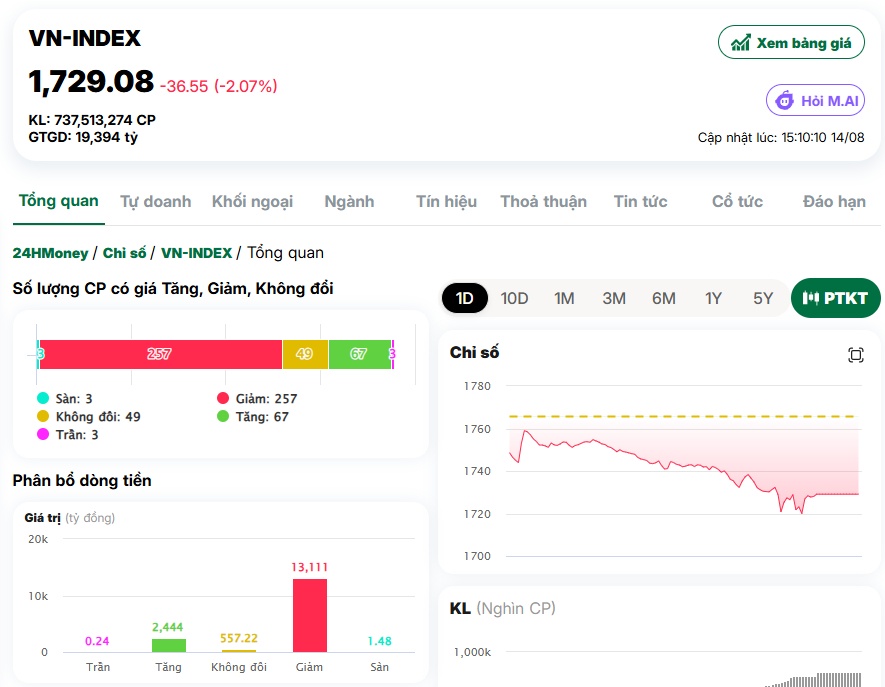Switch to the Tổng quan tab
Image resolution: width=885 pixels, height=687 pixels.
pyautogui.click(x=59, y=202)
